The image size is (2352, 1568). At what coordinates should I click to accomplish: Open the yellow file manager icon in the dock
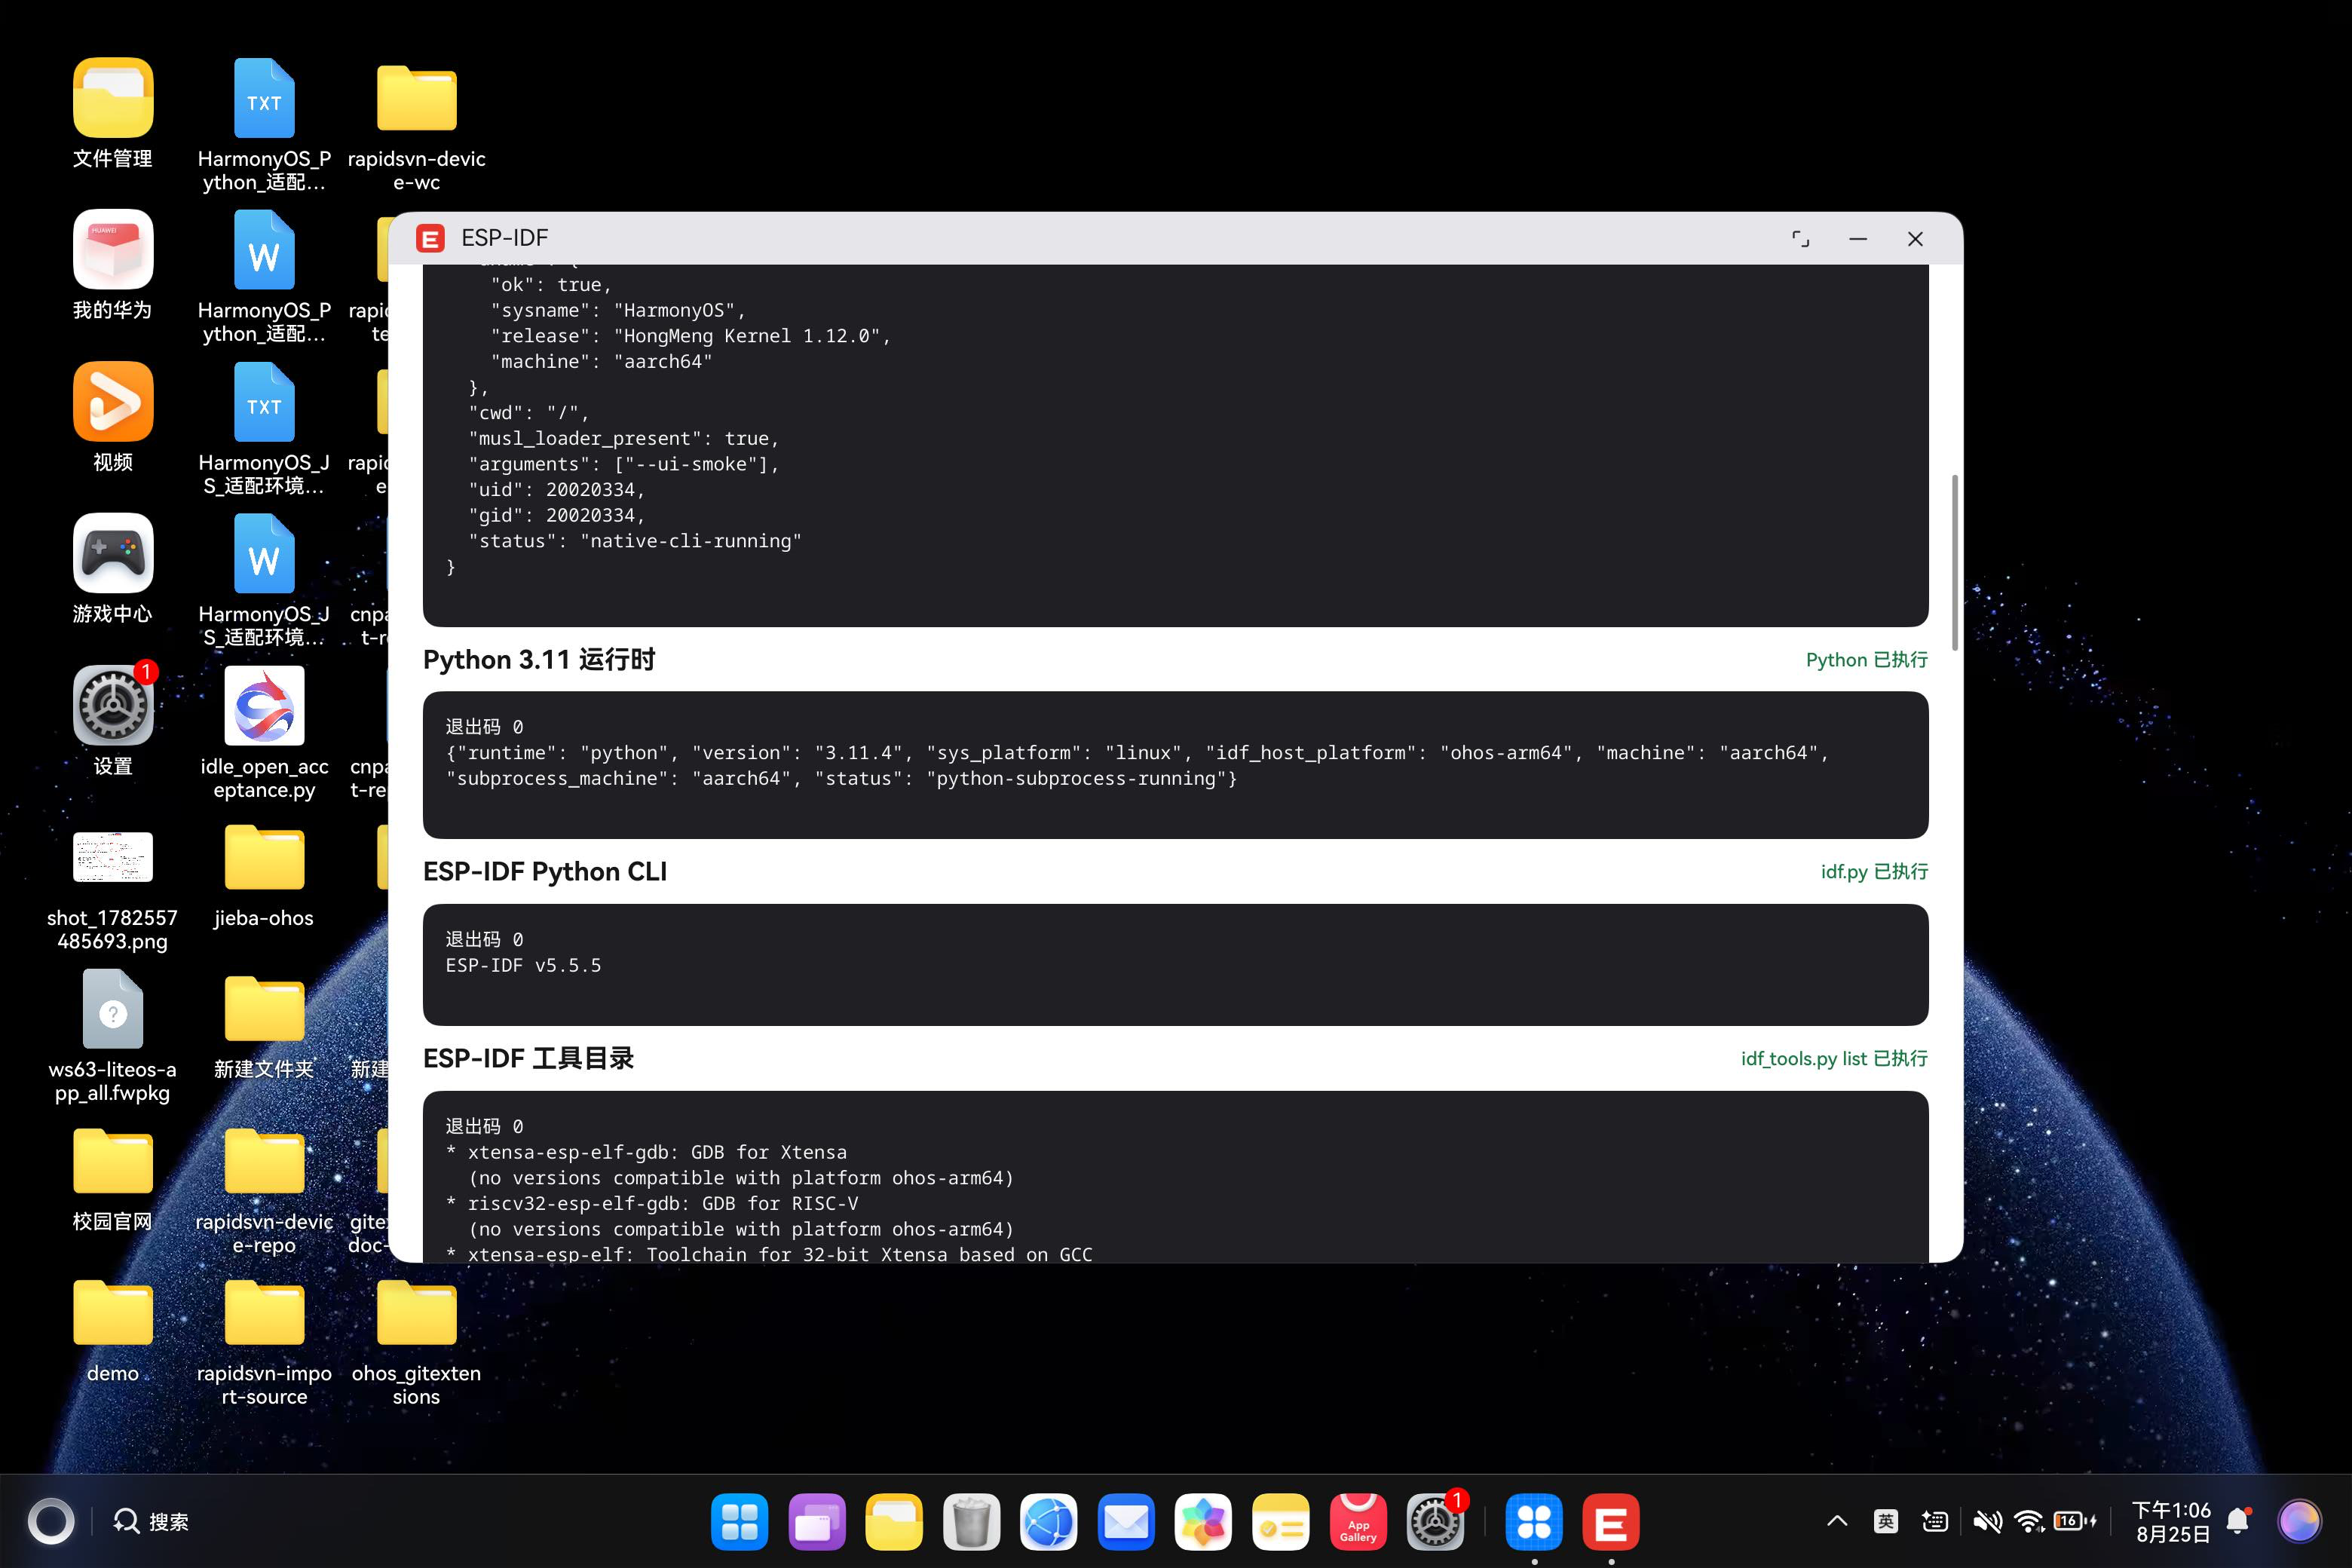(894, 1521)
